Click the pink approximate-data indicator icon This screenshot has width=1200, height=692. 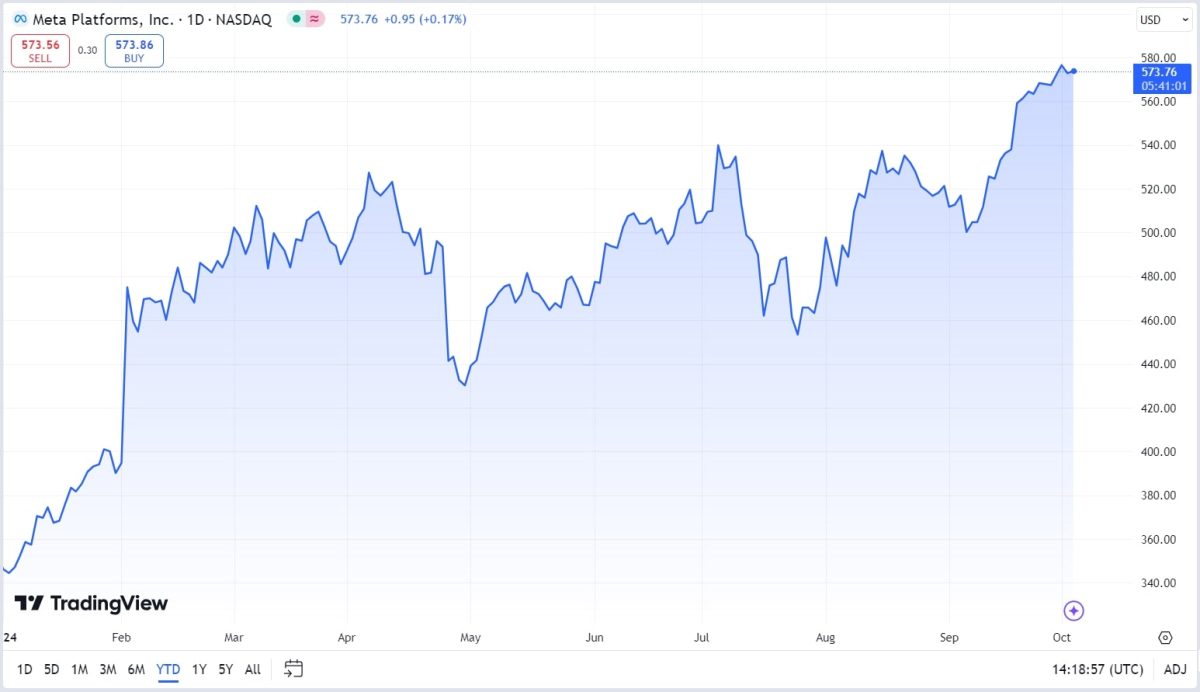pos(314,19)
